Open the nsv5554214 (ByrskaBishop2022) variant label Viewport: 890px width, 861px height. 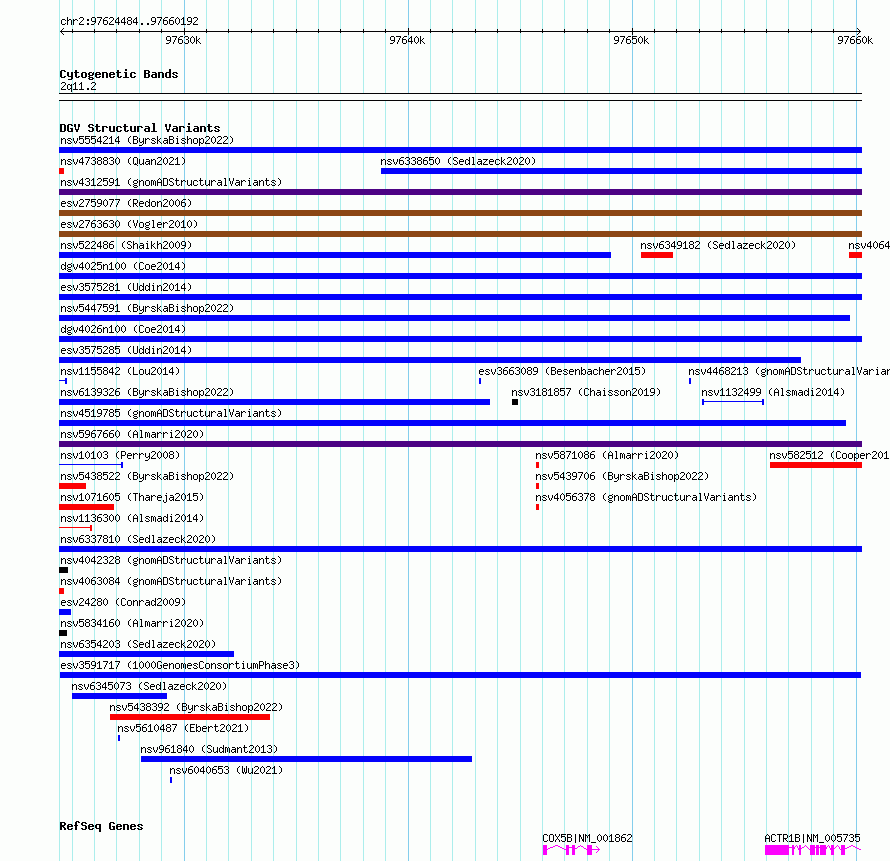pyautogui.click(x=147, y=140)
